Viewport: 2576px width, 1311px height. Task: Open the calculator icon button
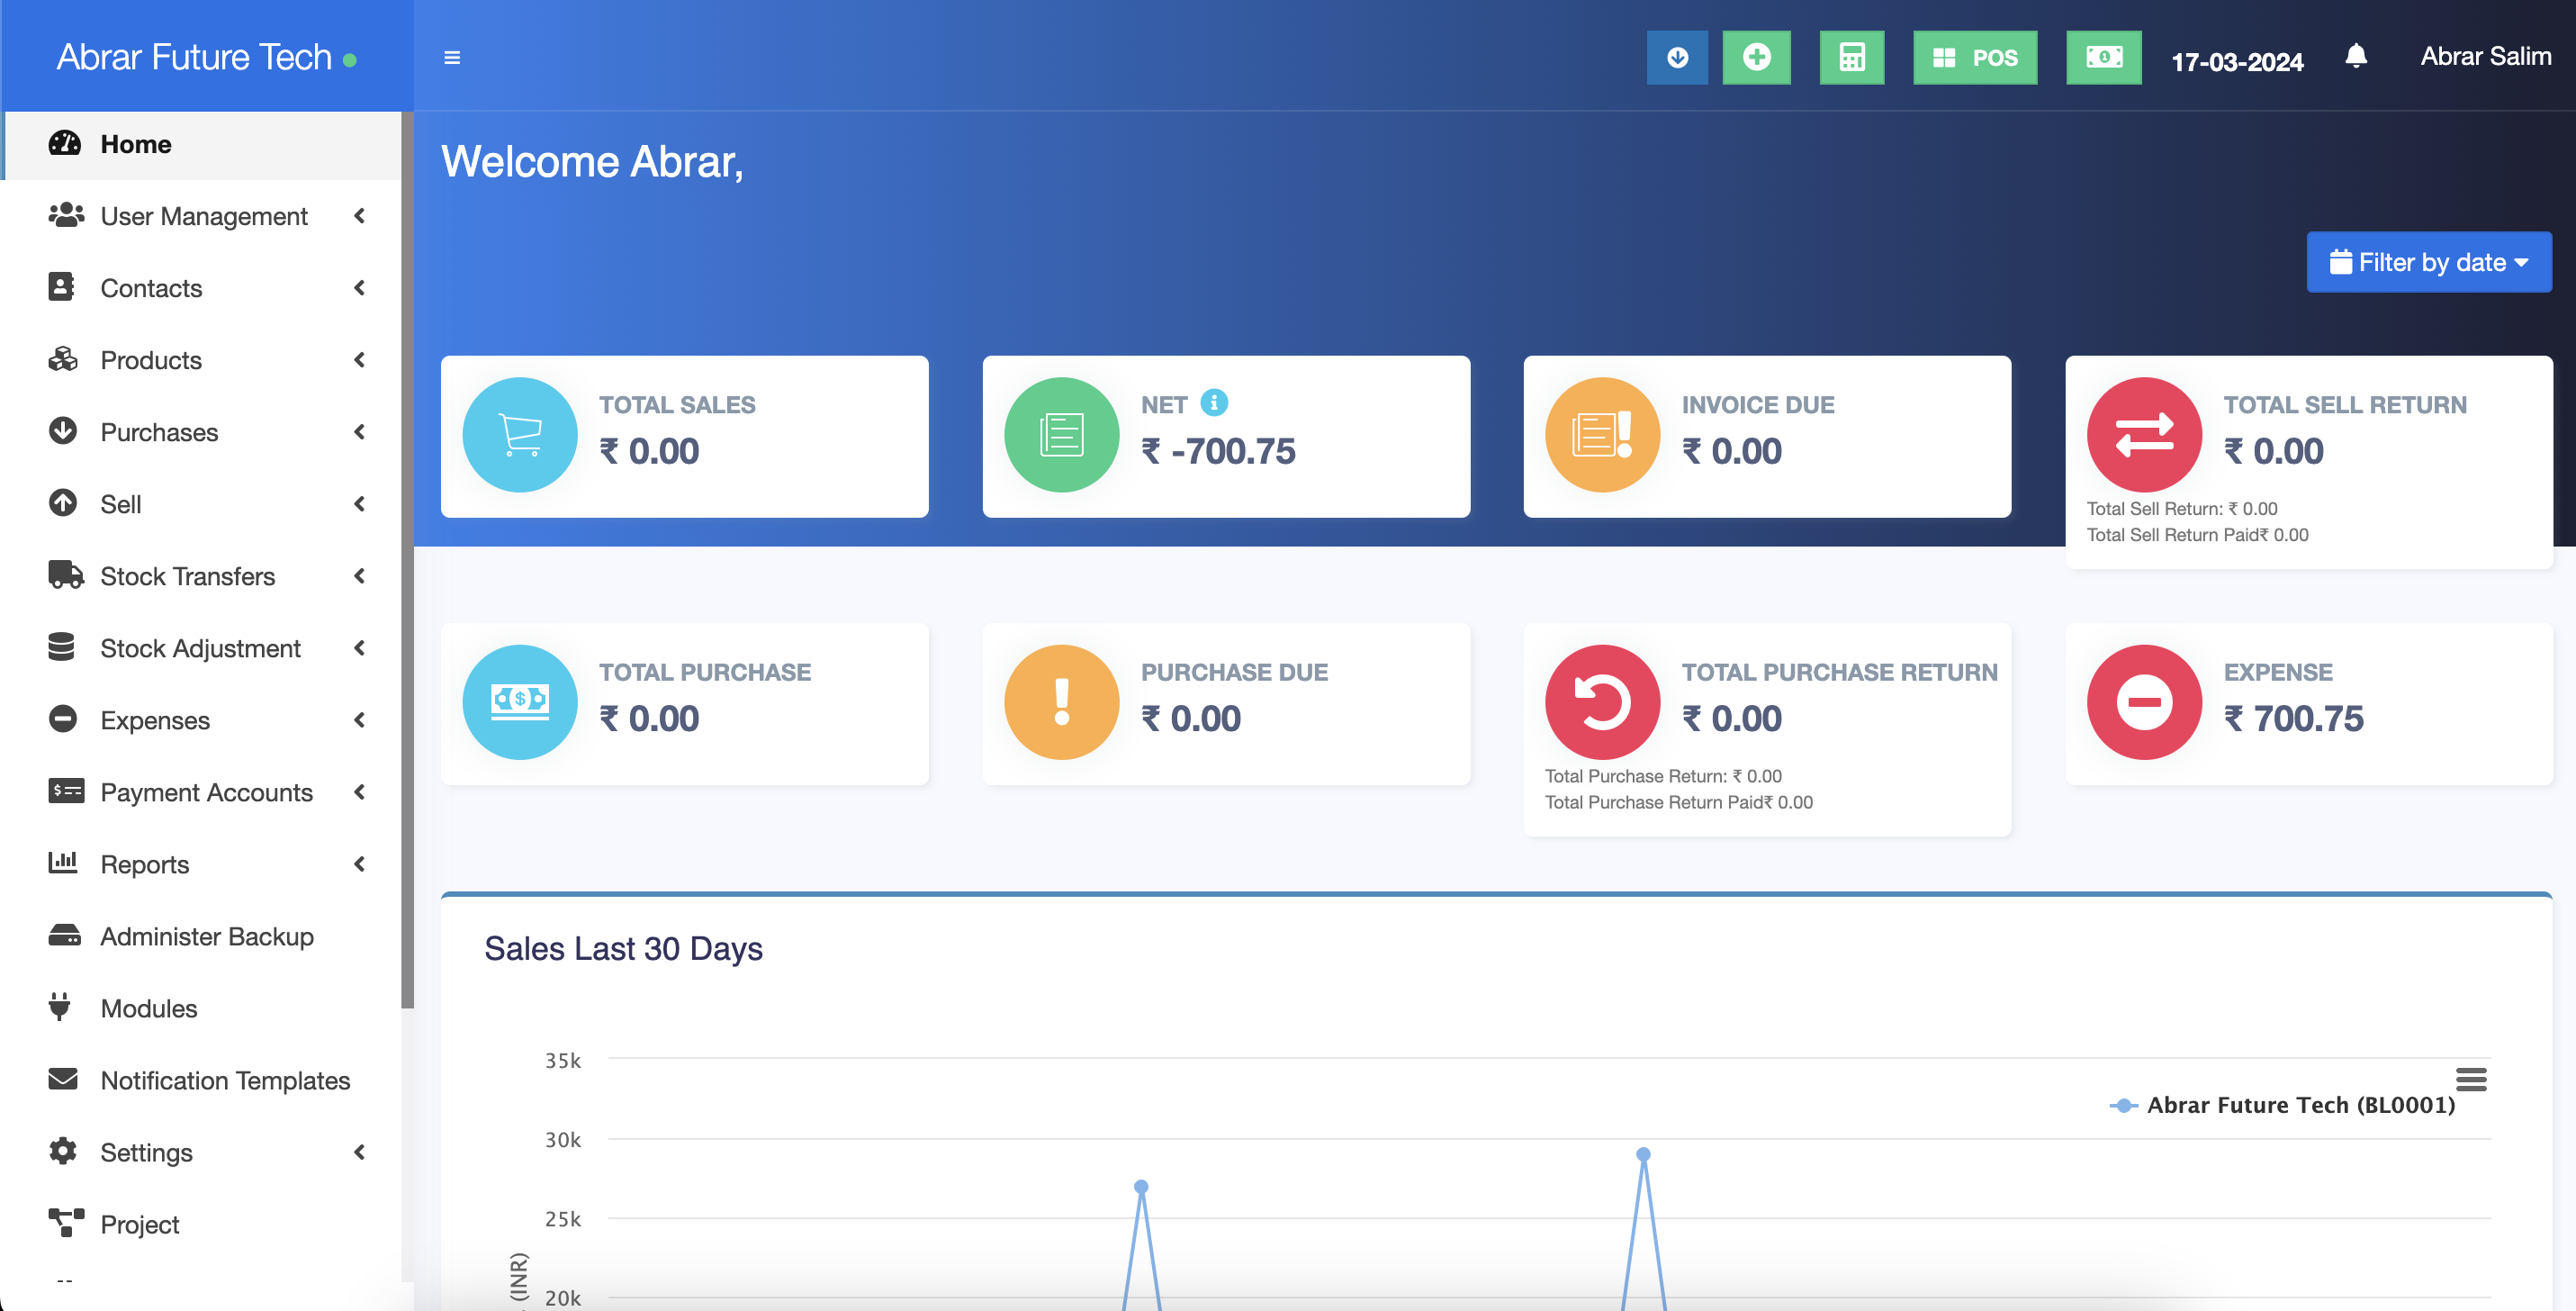coord(1851,58)
